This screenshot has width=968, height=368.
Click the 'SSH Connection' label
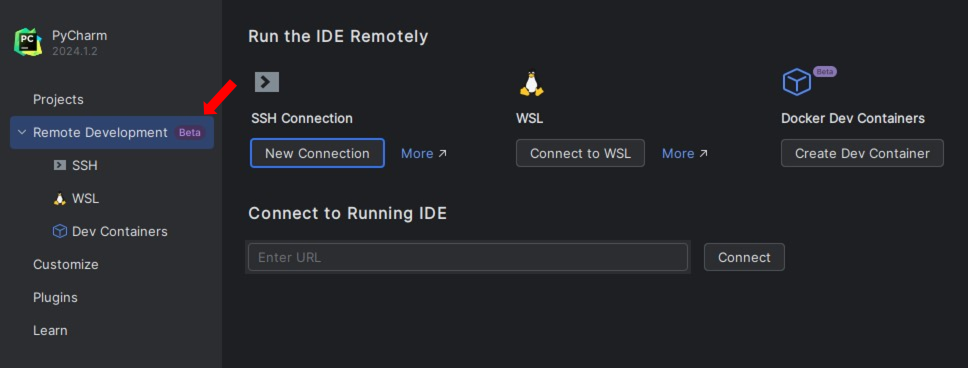[x=302, y=118]
